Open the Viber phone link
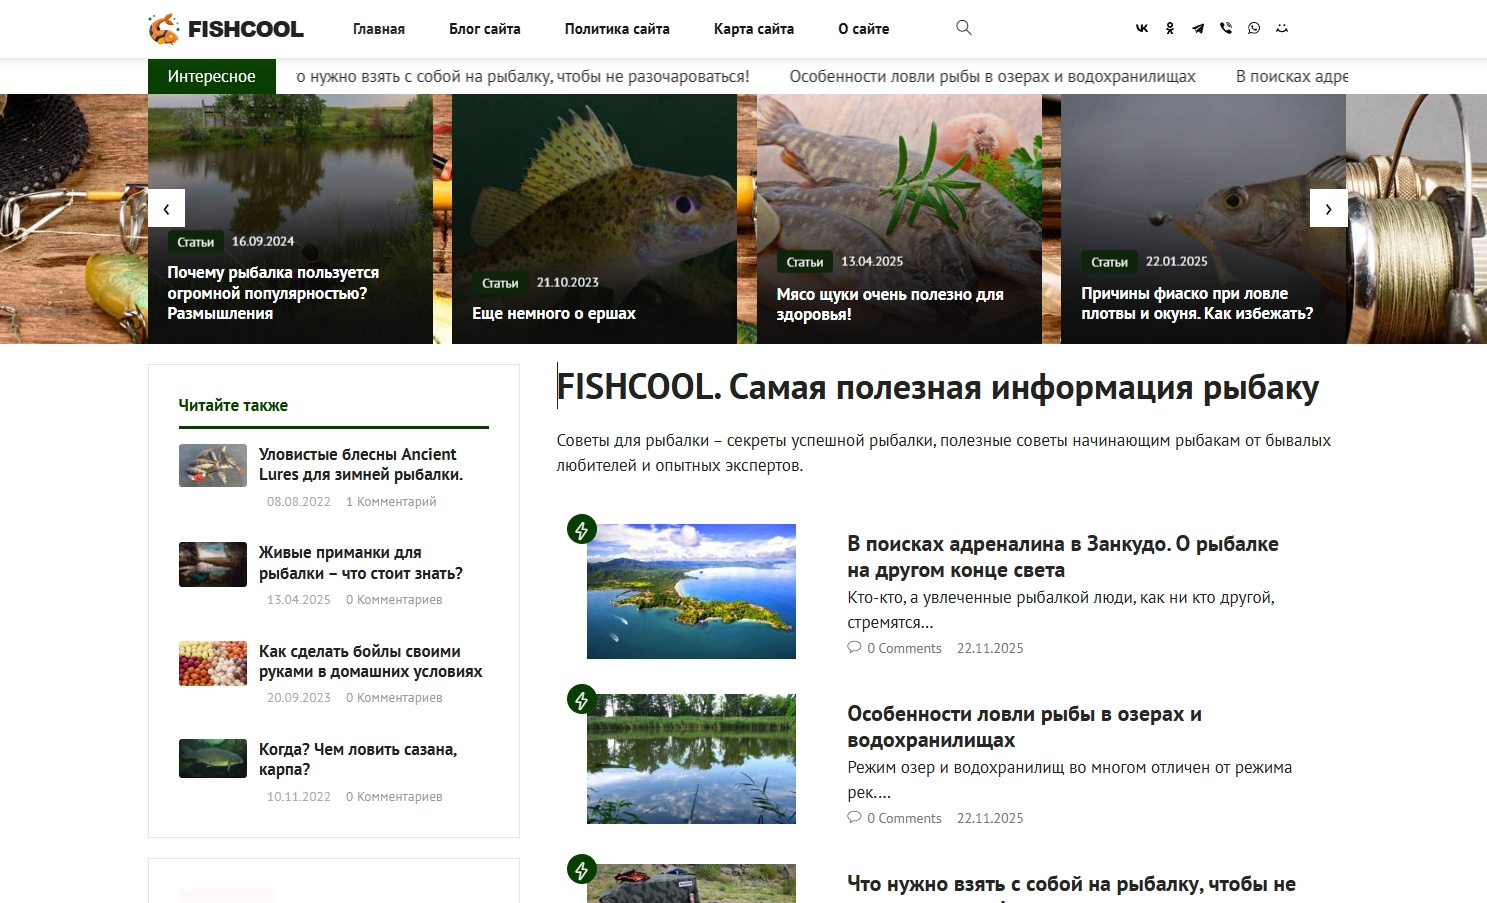This screenshot has width=1487, height=903. tap(1226, 29)
